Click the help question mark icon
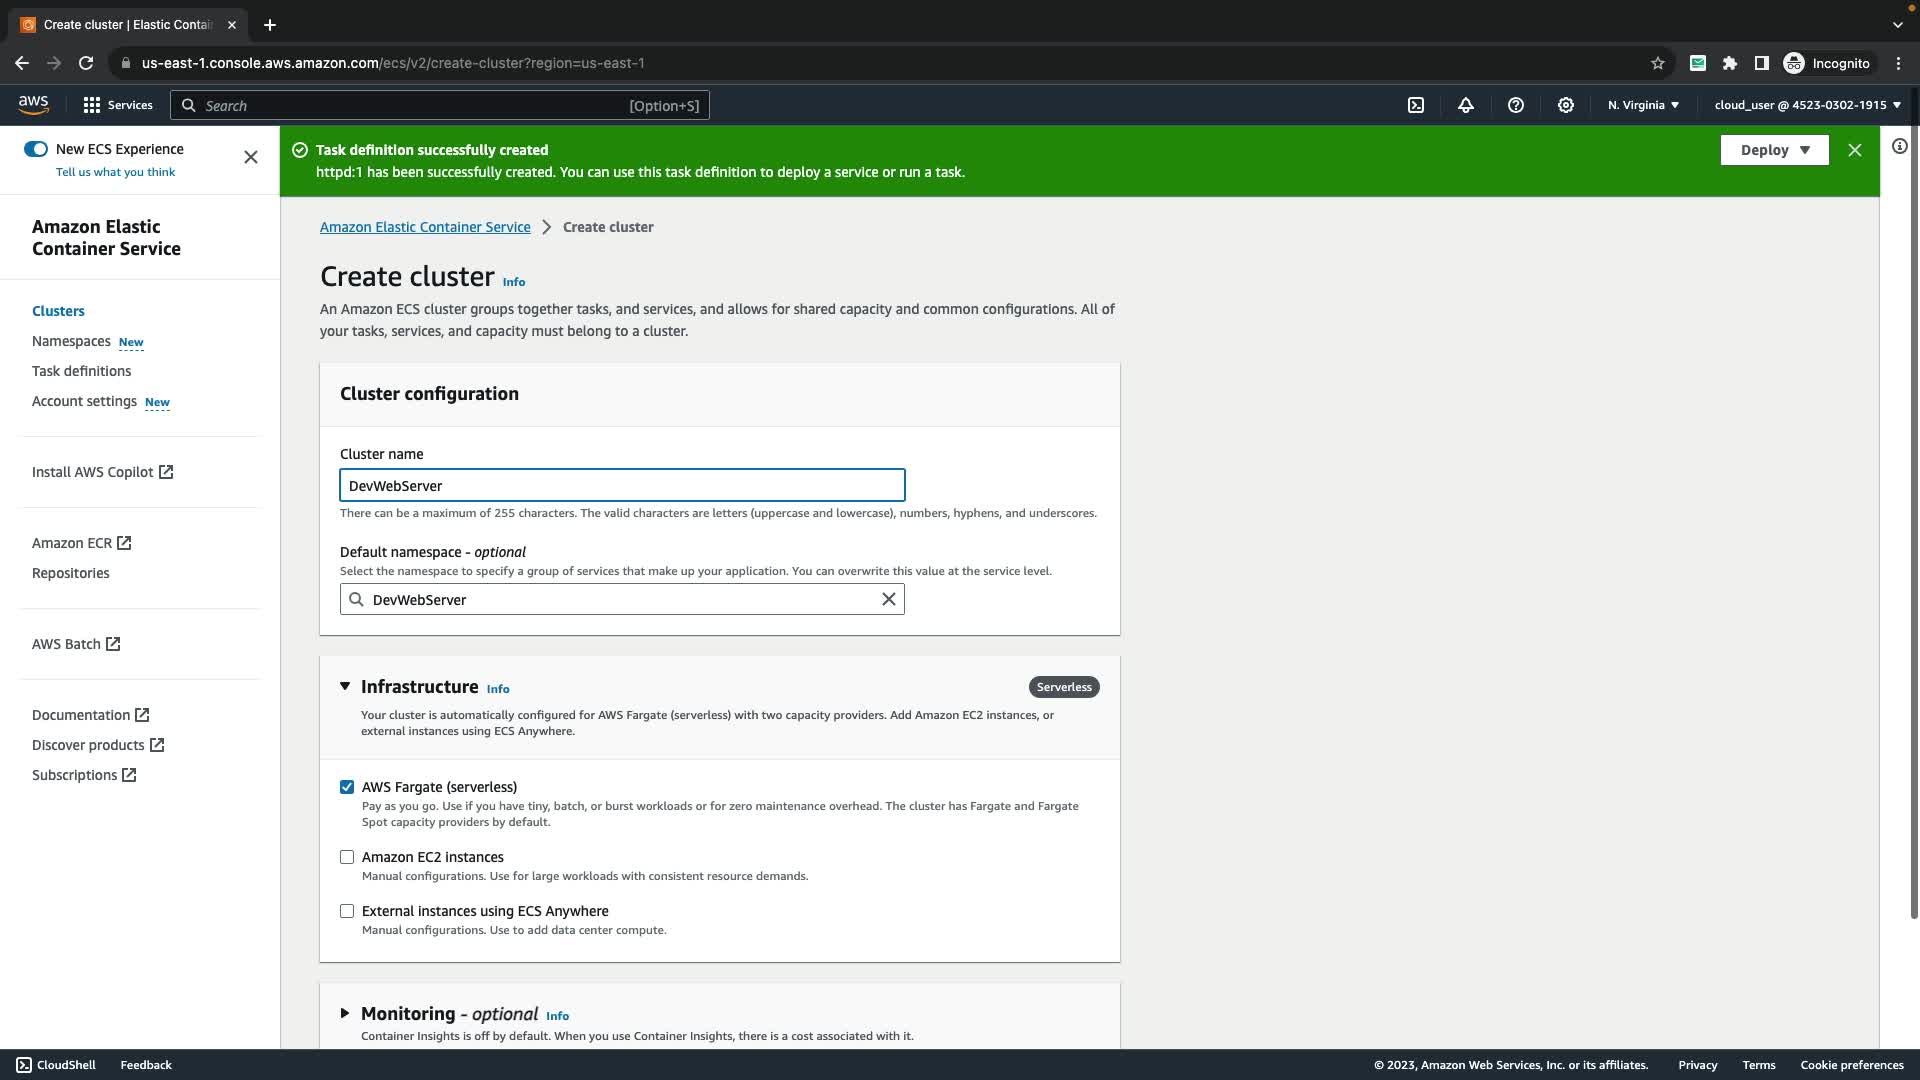The width and height of the screenshot is (1920, 1080). (1516, 105)
